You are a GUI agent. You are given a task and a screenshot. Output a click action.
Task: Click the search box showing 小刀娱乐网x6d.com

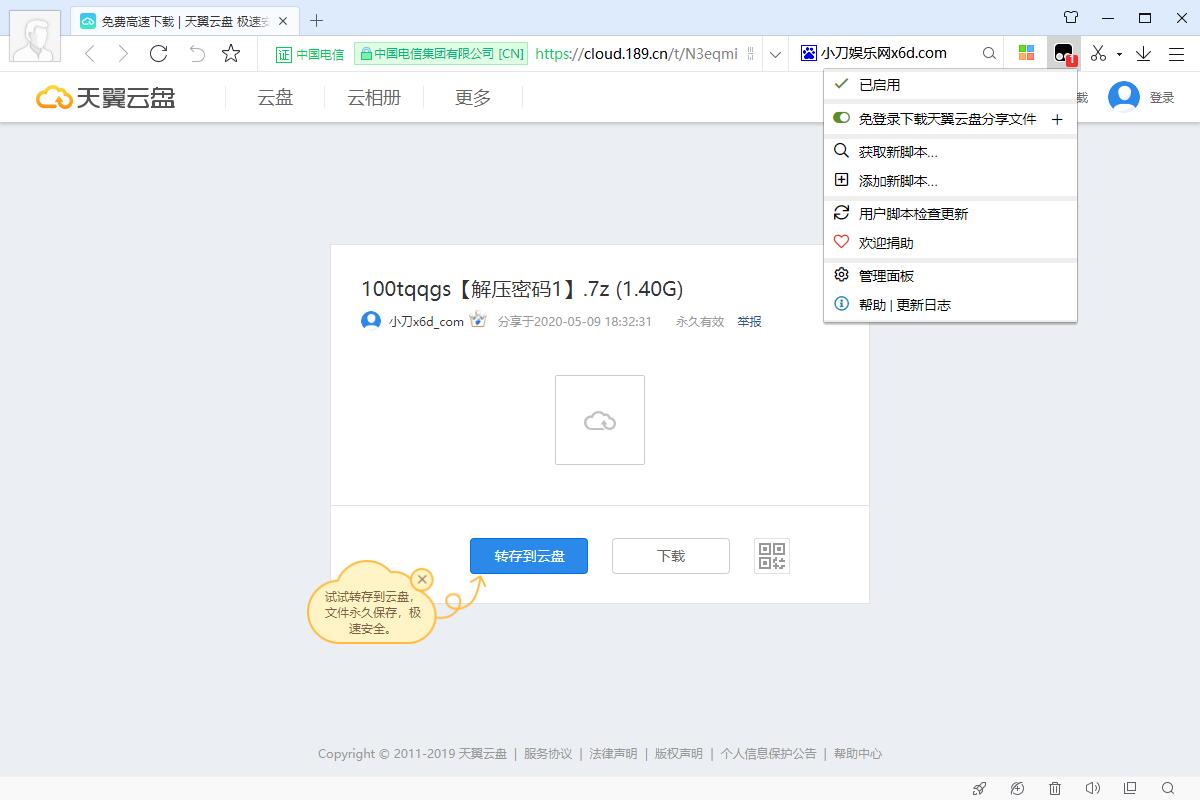point(895,53)
